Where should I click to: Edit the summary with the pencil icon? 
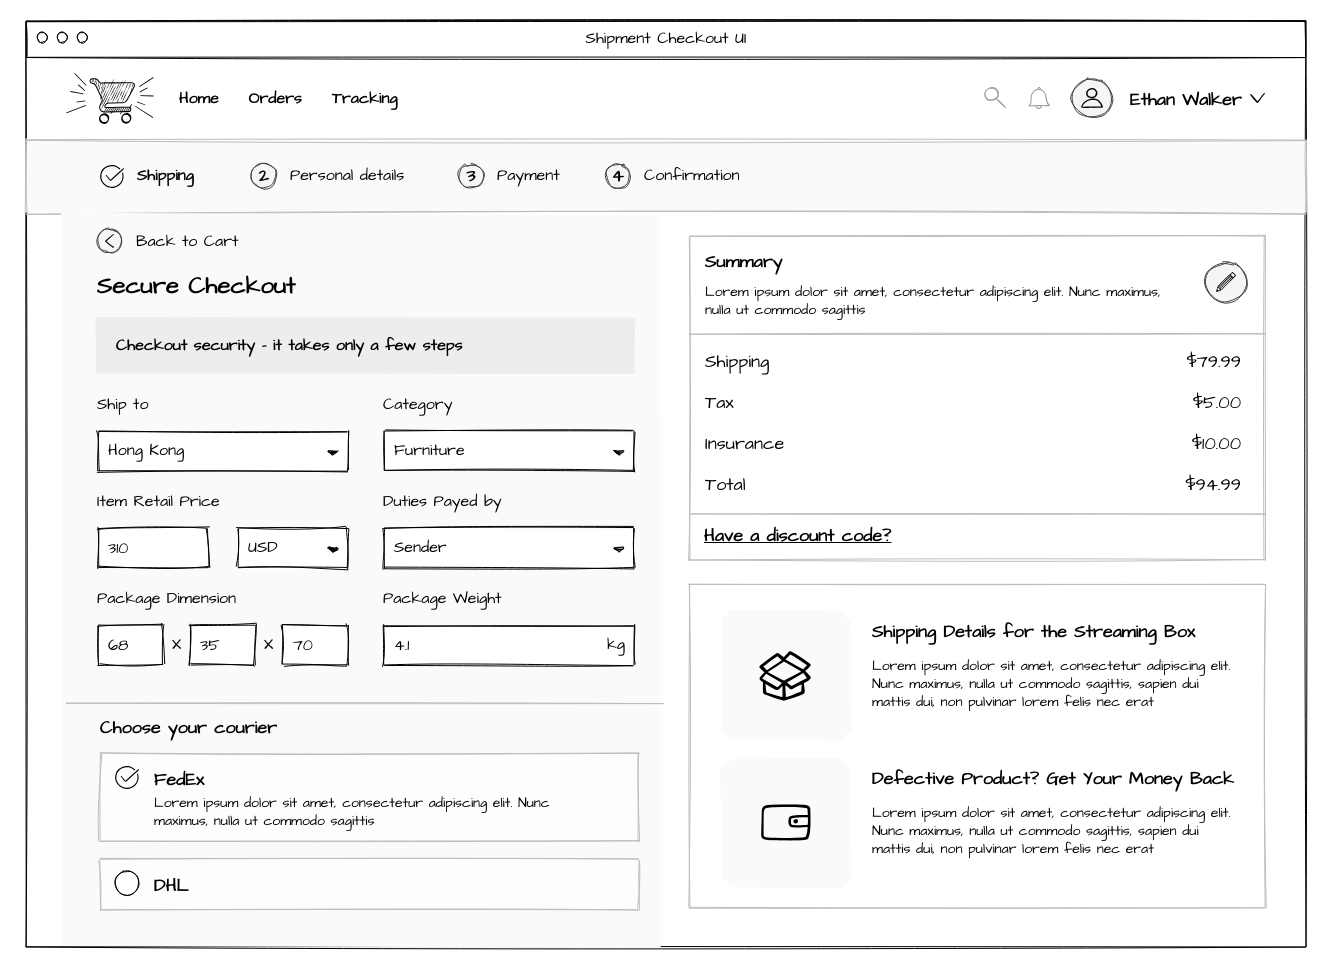1225,282
